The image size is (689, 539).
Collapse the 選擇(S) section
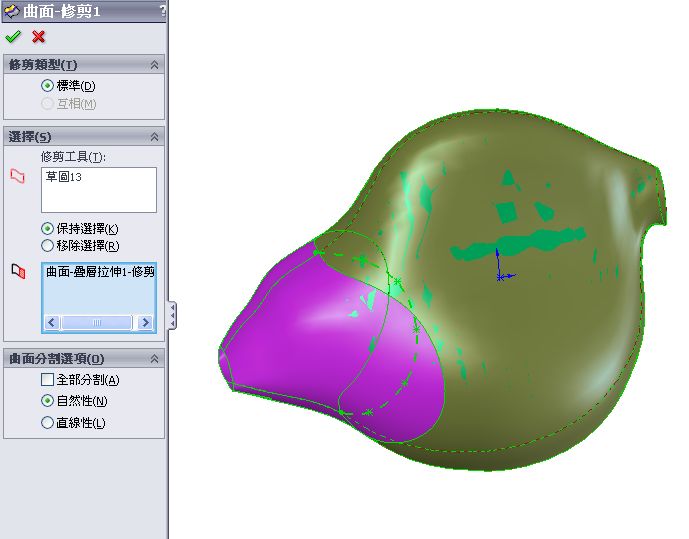(x=154, y=137)
